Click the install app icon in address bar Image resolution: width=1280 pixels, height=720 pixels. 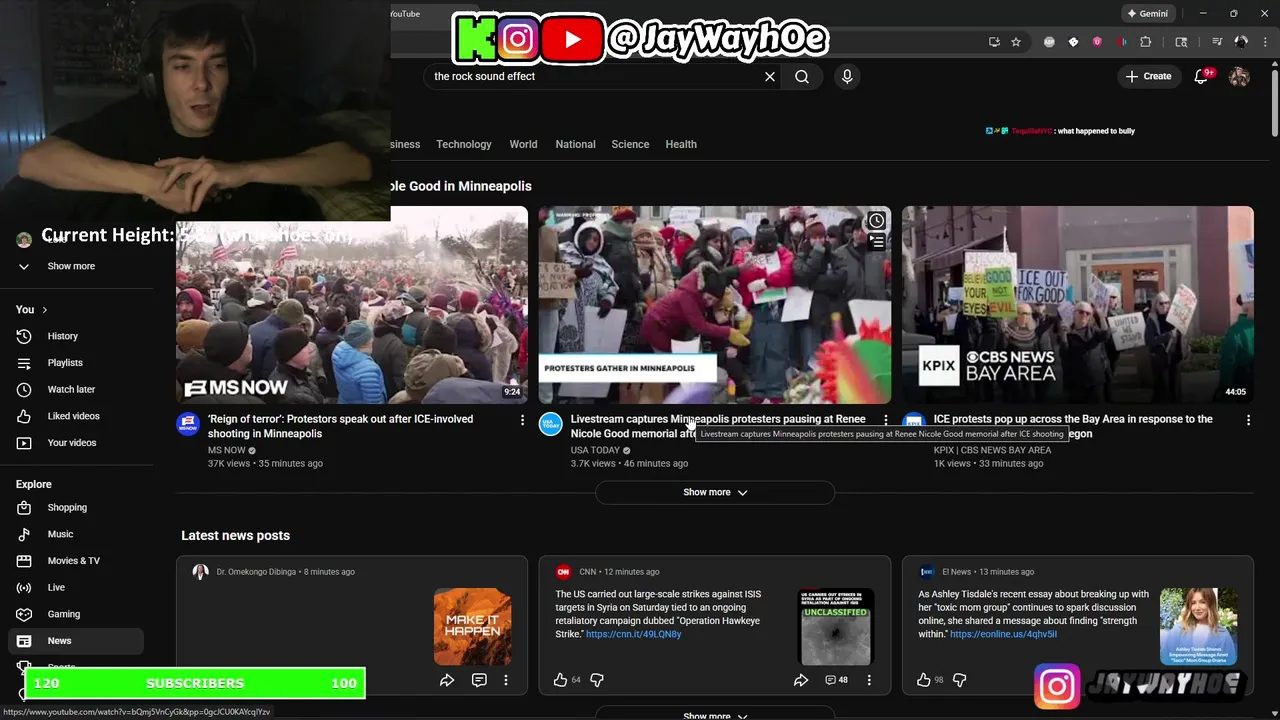[x=994, y=42]
